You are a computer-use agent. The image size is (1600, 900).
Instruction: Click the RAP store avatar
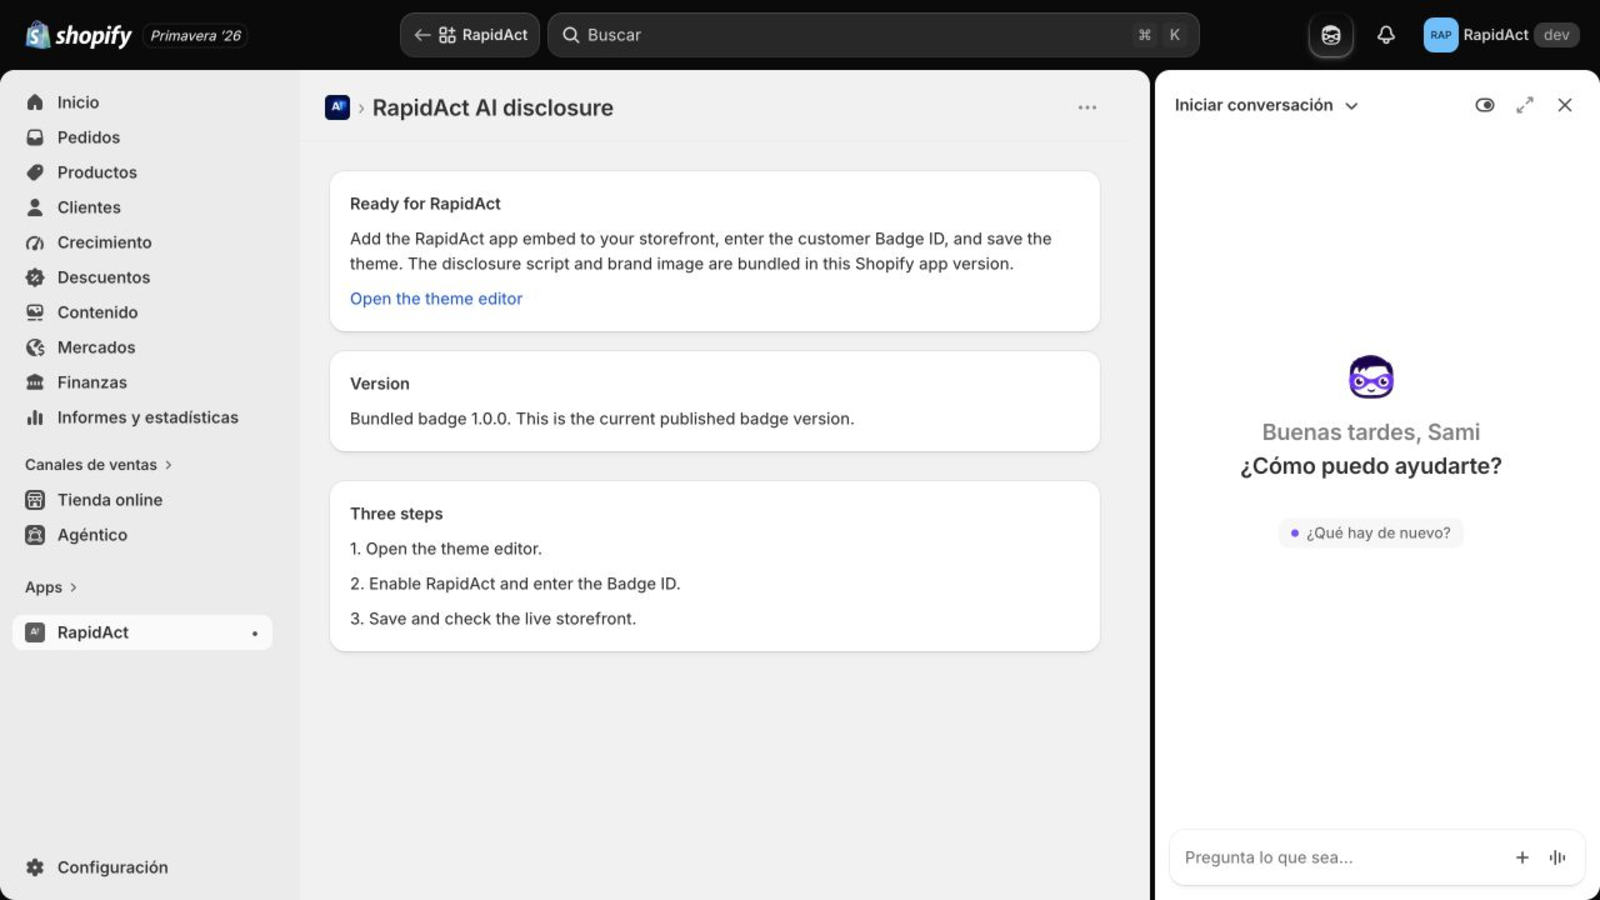point(1441,35)
